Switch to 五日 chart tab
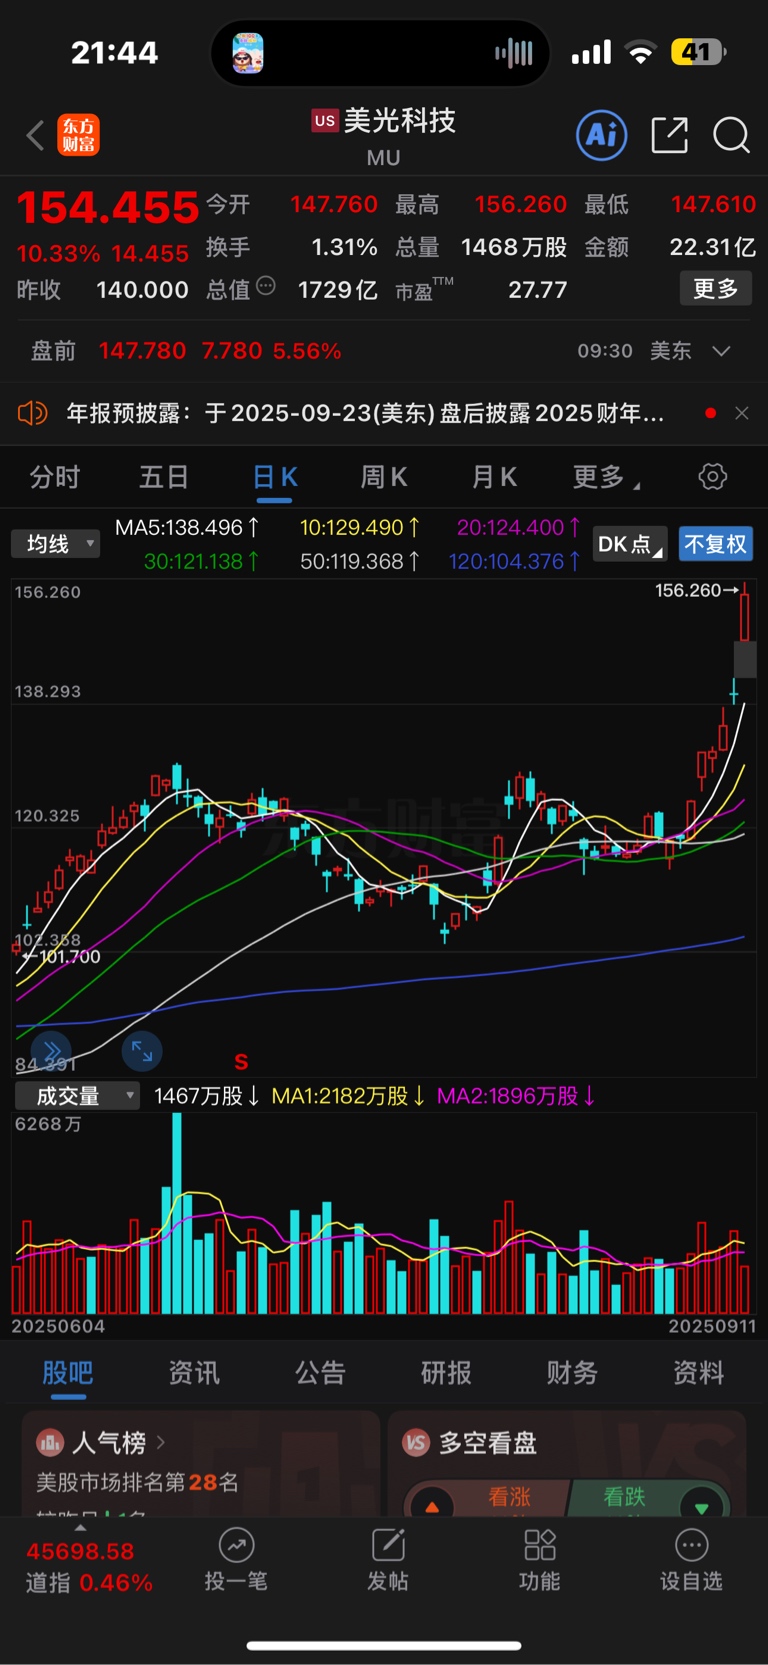 coord(164,477)
